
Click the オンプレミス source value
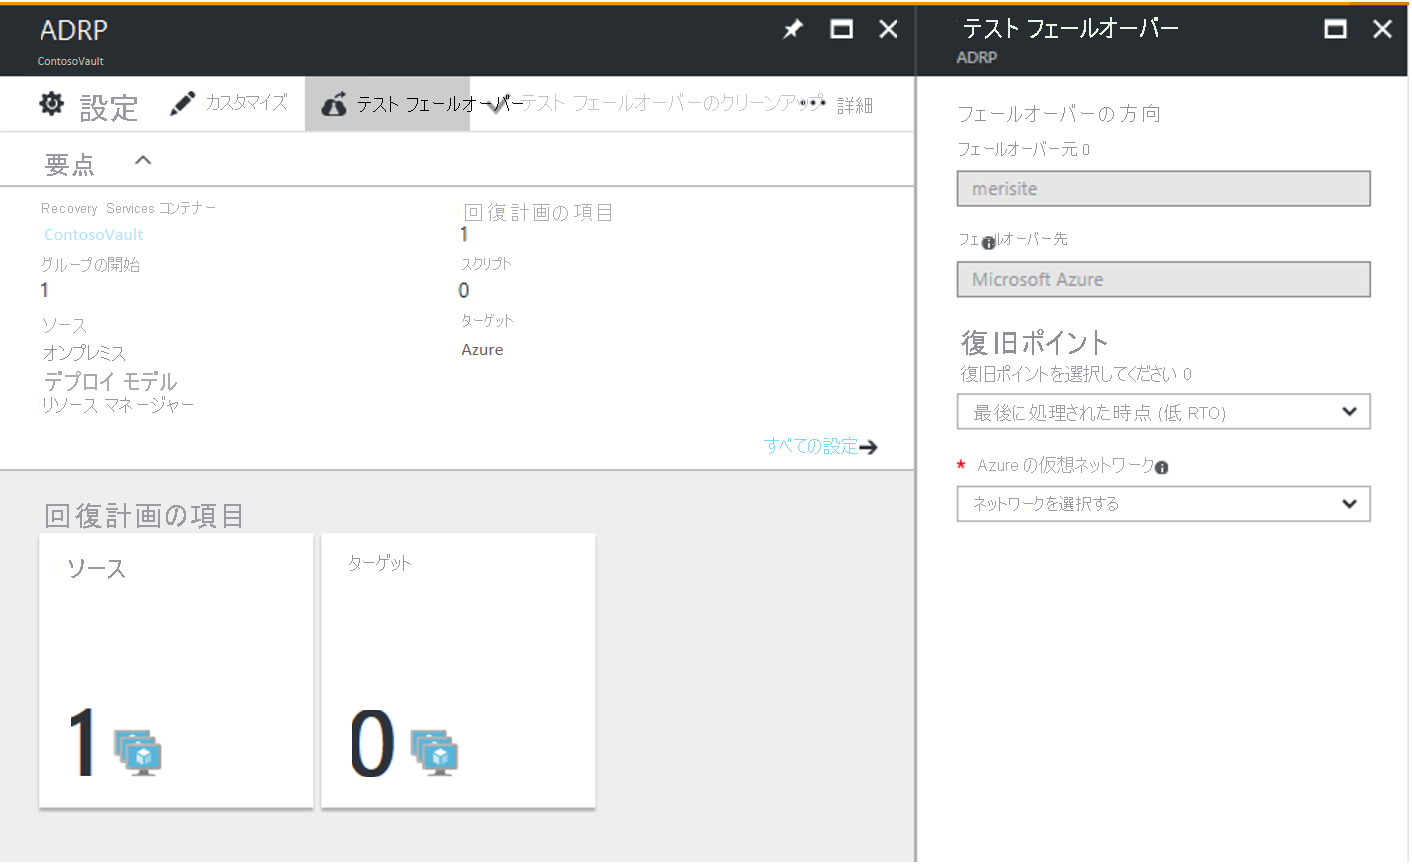[x=84, y=353]
